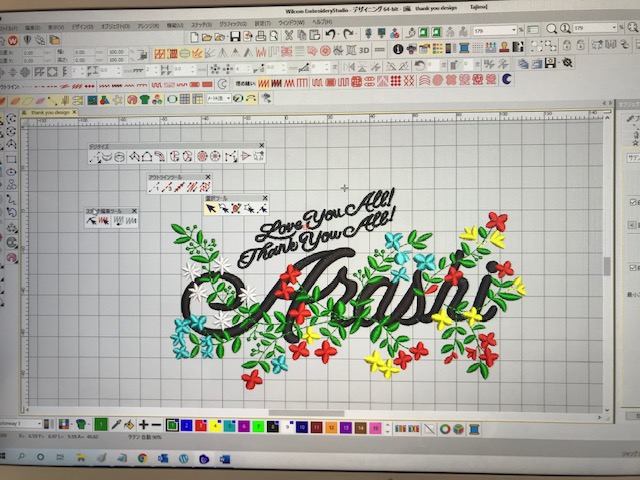Click the Zoom 1:1 magnifier icon
The image size is (640, 480).
pos(565,28)
